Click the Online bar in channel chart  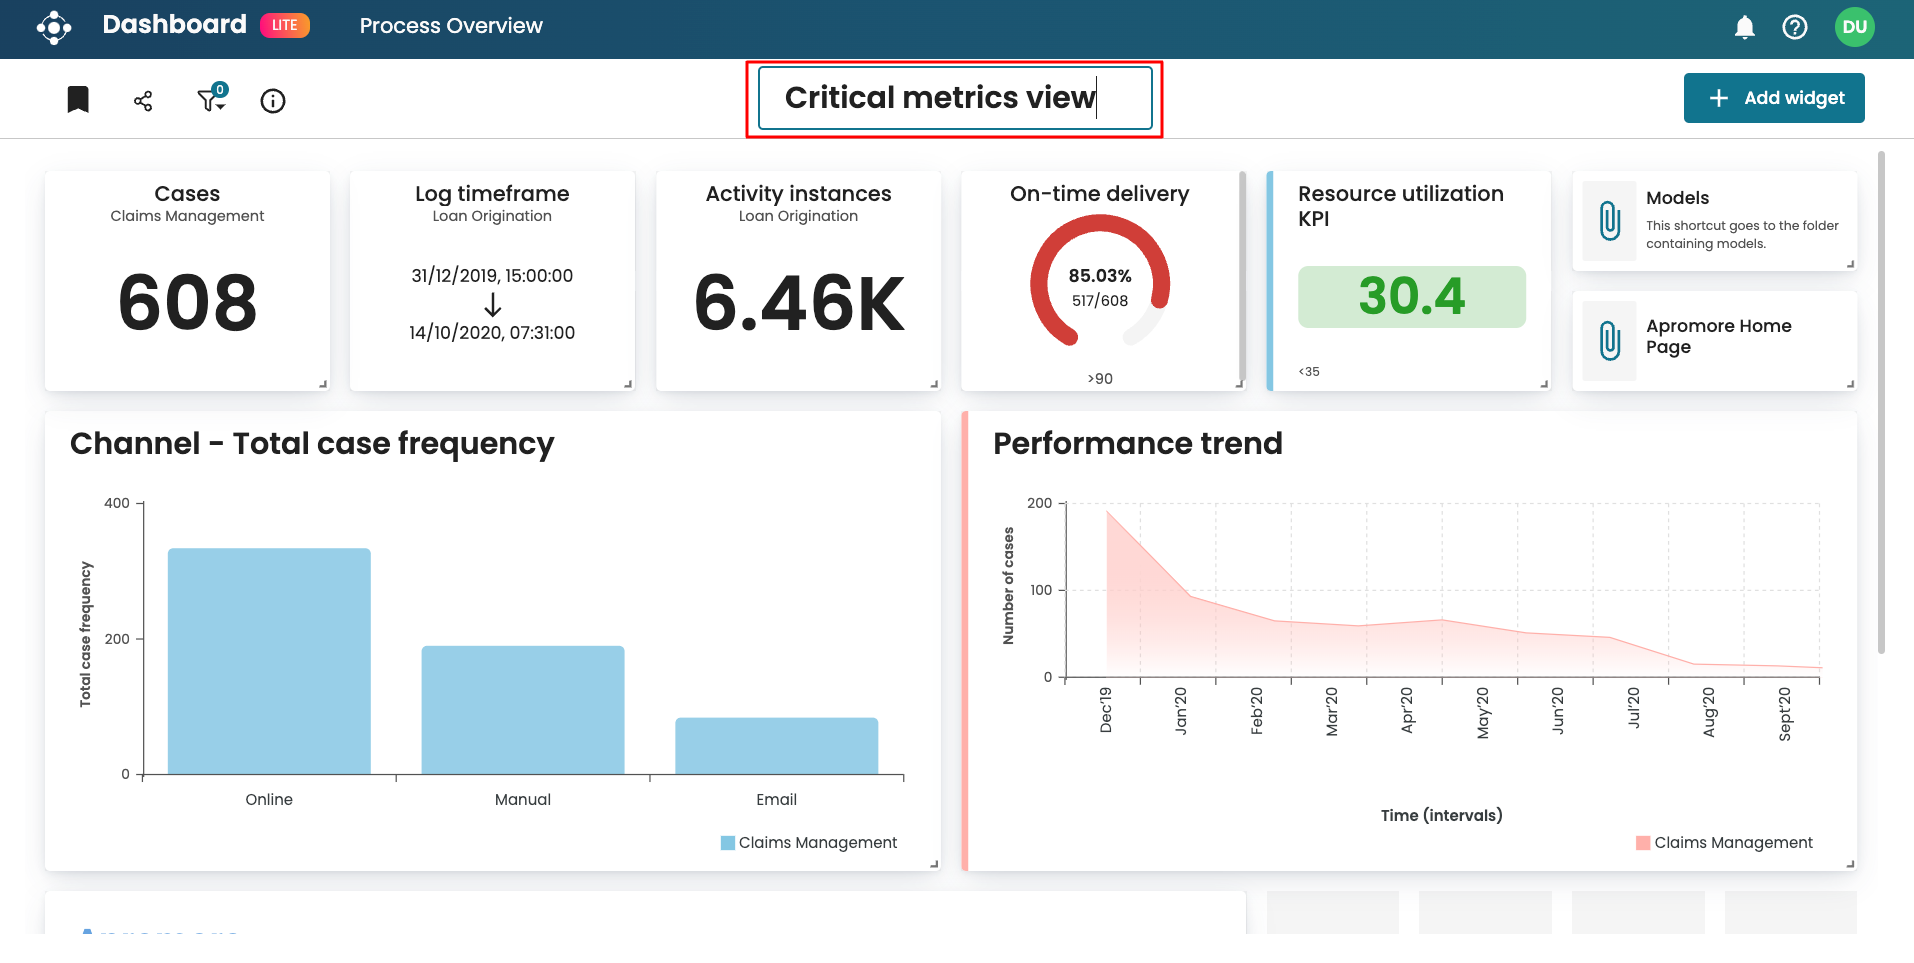tap(269, 661)
